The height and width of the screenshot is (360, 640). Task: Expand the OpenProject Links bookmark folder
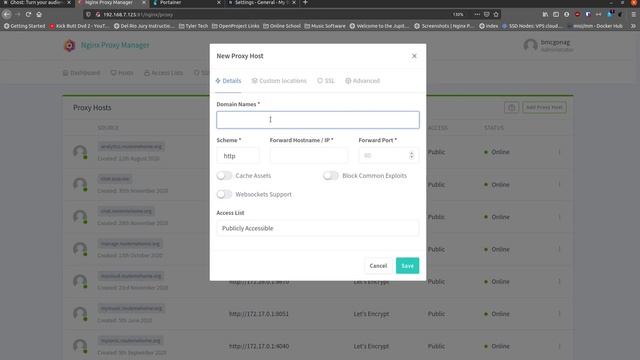(x=236, y=26)
